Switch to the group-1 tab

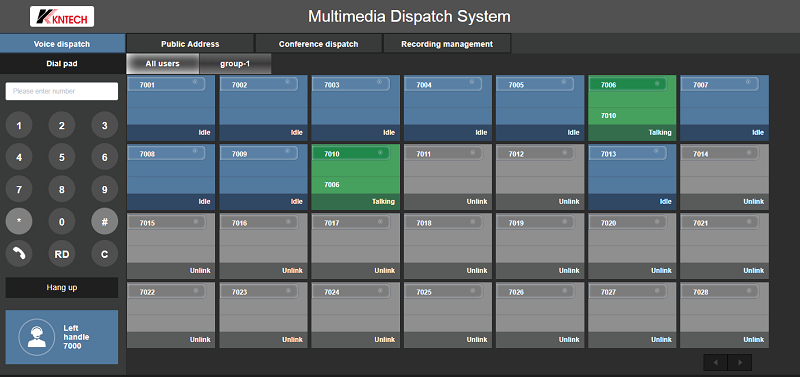click(235, 64)
